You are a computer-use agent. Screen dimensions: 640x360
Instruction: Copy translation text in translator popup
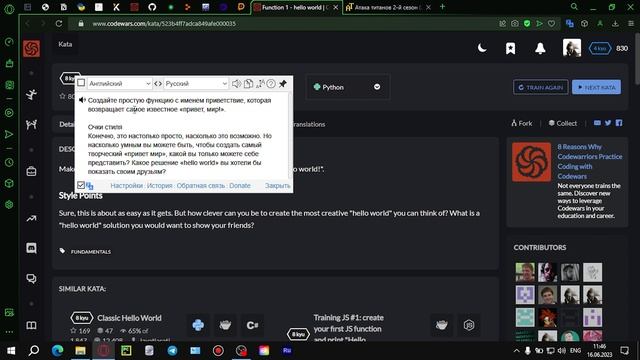pyautogui.click(x=248, y=83)
